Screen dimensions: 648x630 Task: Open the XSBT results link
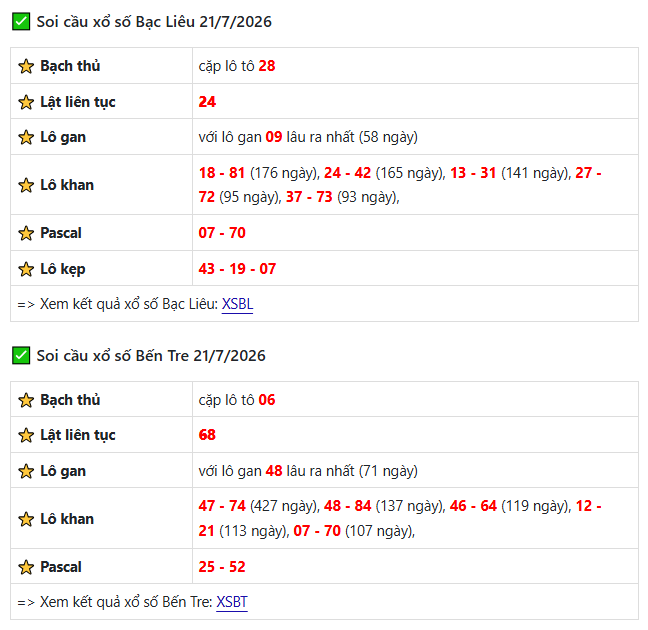[232, 602]
